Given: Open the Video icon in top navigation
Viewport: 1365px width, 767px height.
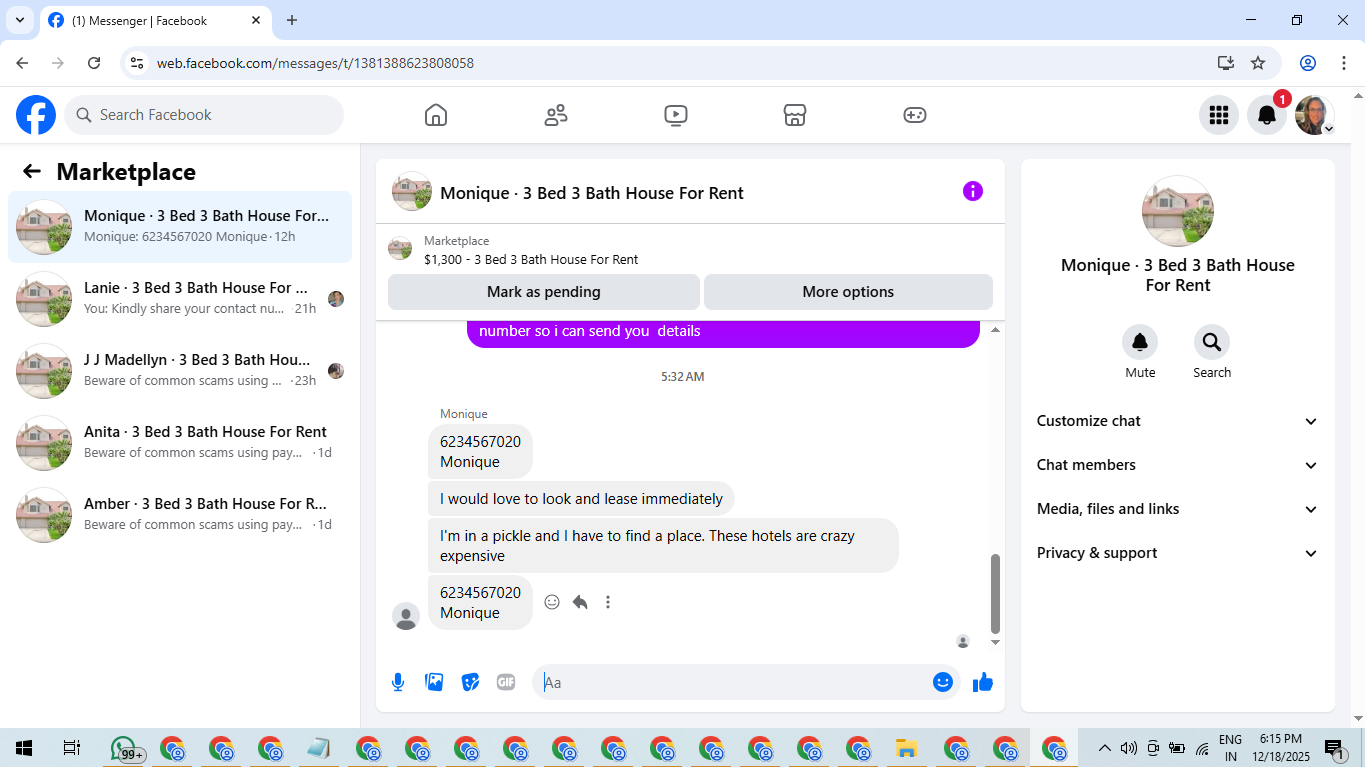Looking at the screenshot, I should pyautogui.click(x=676, y=115).
